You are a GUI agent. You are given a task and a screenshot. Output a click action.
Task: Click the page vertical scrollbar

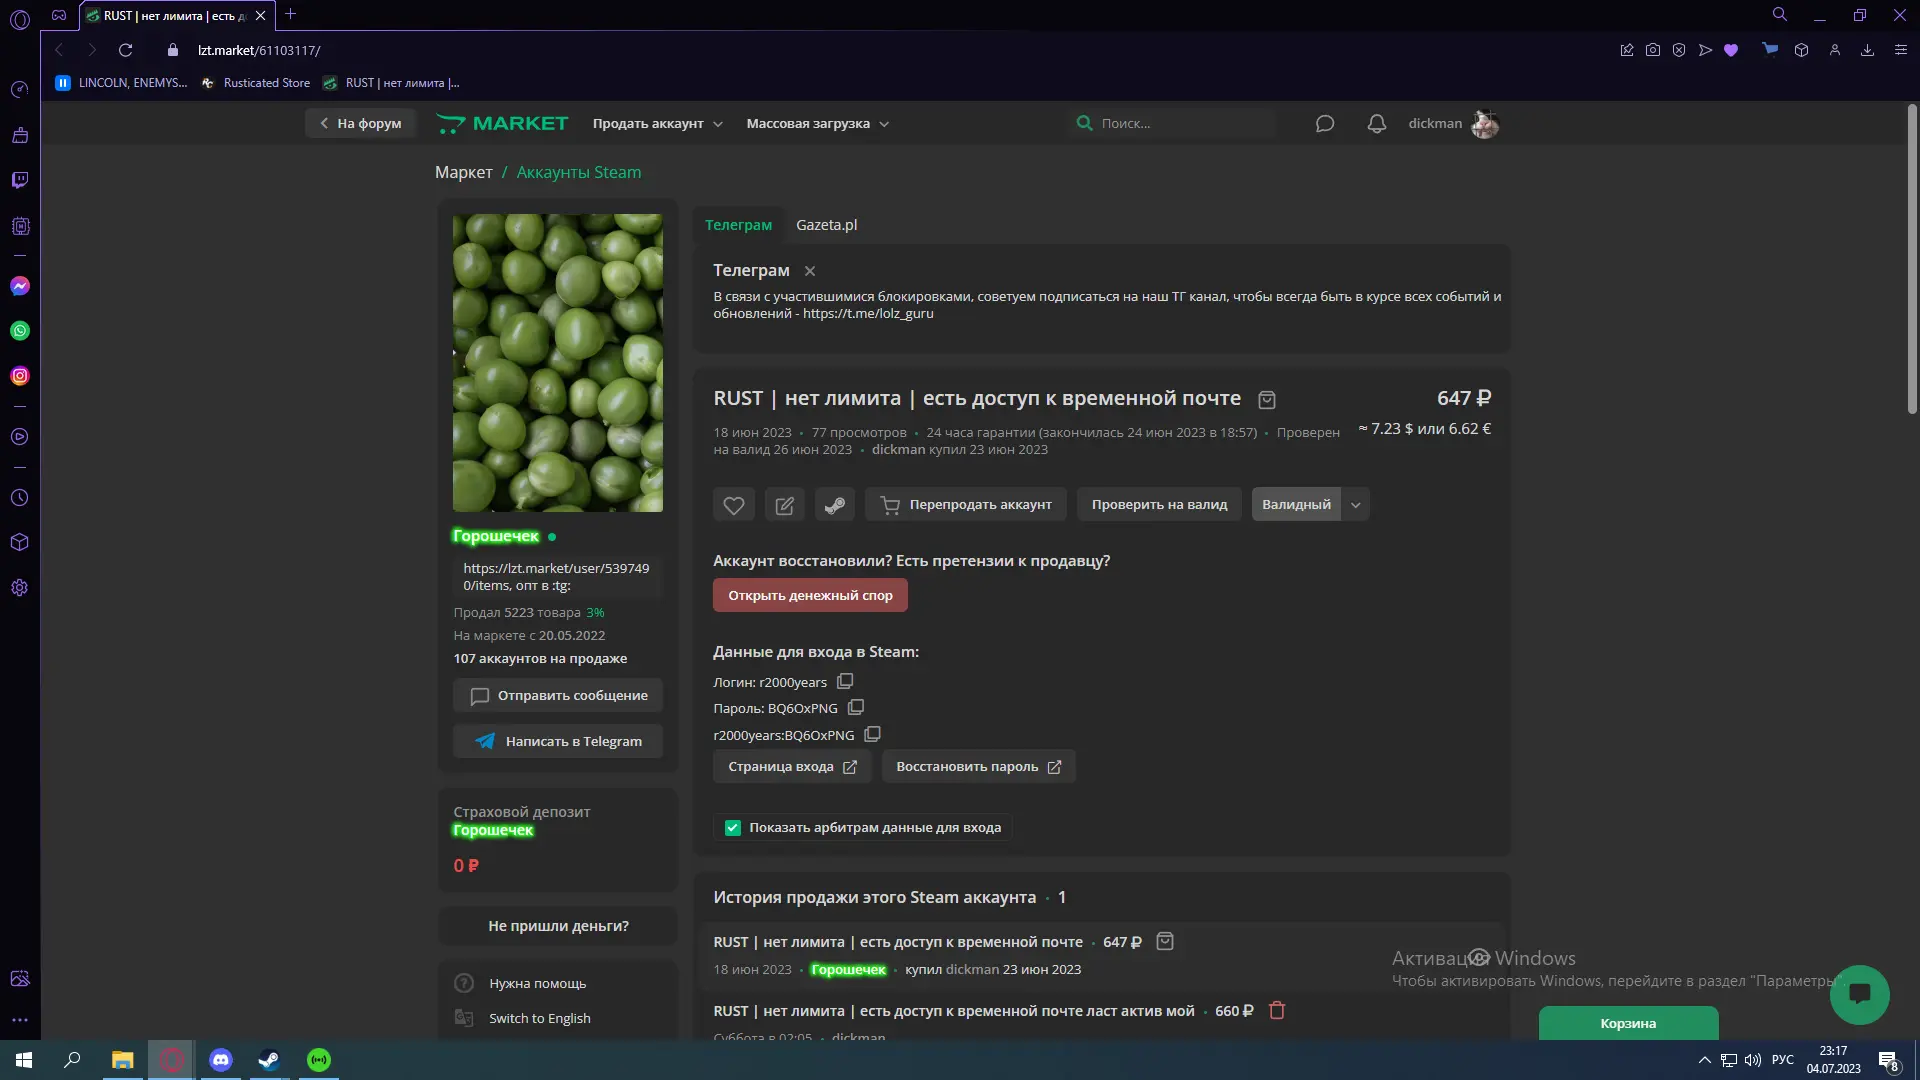pos(1912,260)
